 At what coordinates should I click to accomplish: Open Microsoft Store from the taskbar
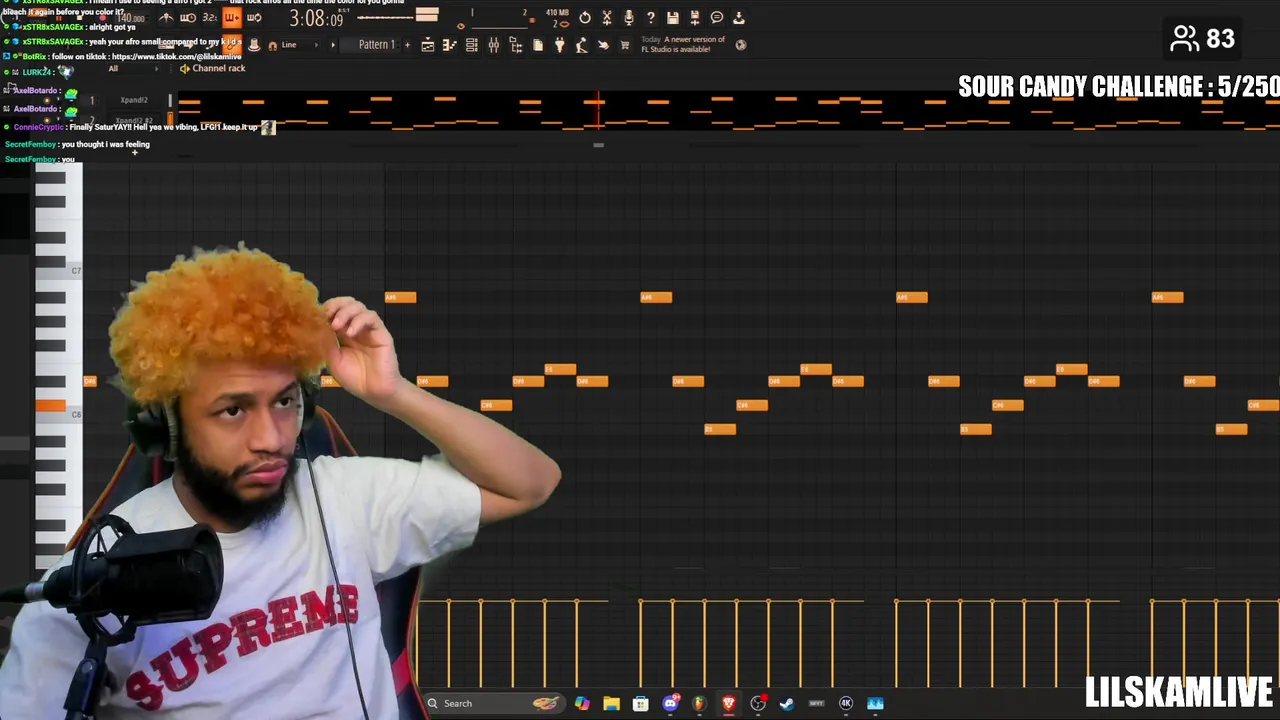[x=641, y=703]
